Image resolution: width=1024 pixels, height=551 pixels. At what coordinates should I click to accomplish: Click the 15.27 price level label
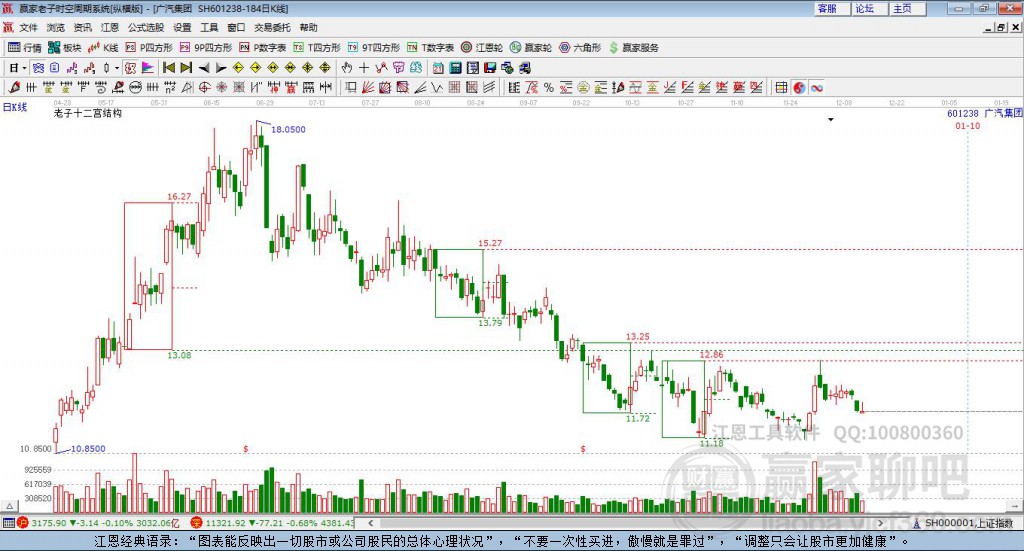tap(490, 243)
